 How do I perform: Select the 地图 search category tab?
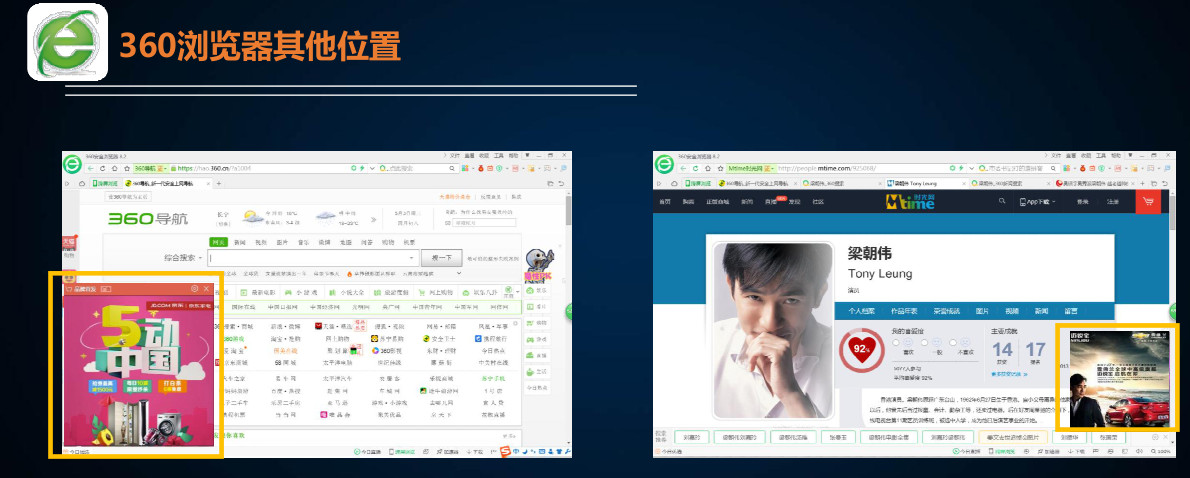point(345,242)
